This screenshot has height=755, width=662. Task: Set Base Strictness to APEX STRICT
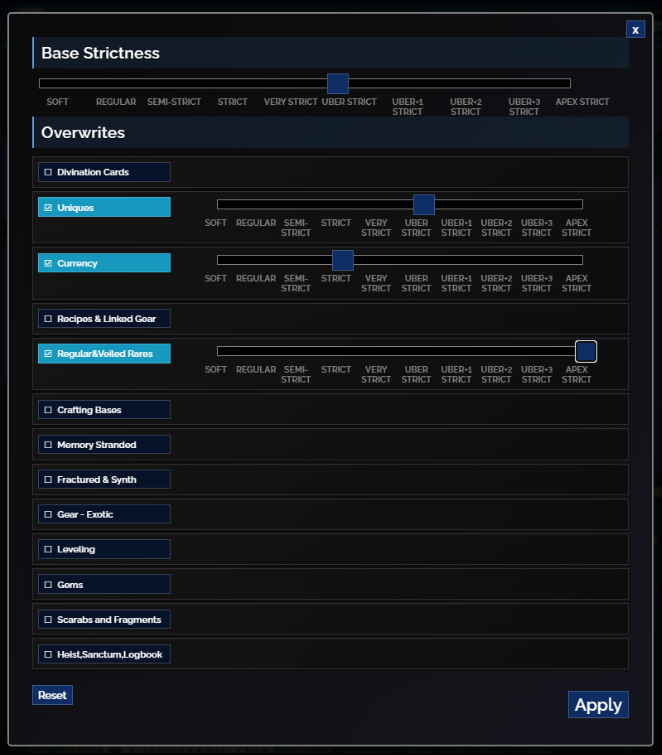(582, 102)
